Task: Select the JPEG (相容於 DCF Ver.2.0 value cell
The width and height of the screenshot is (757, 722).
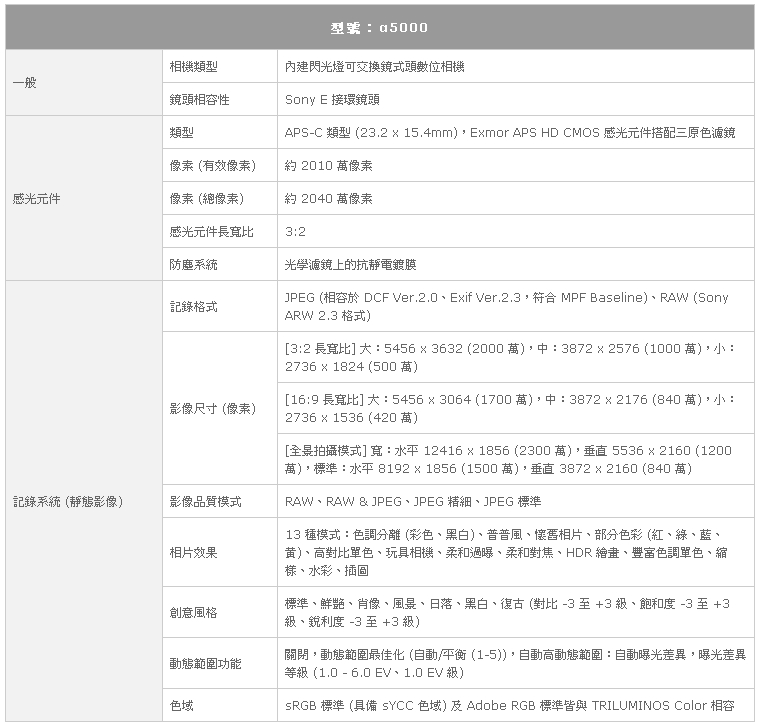Action: pos(516,306)
